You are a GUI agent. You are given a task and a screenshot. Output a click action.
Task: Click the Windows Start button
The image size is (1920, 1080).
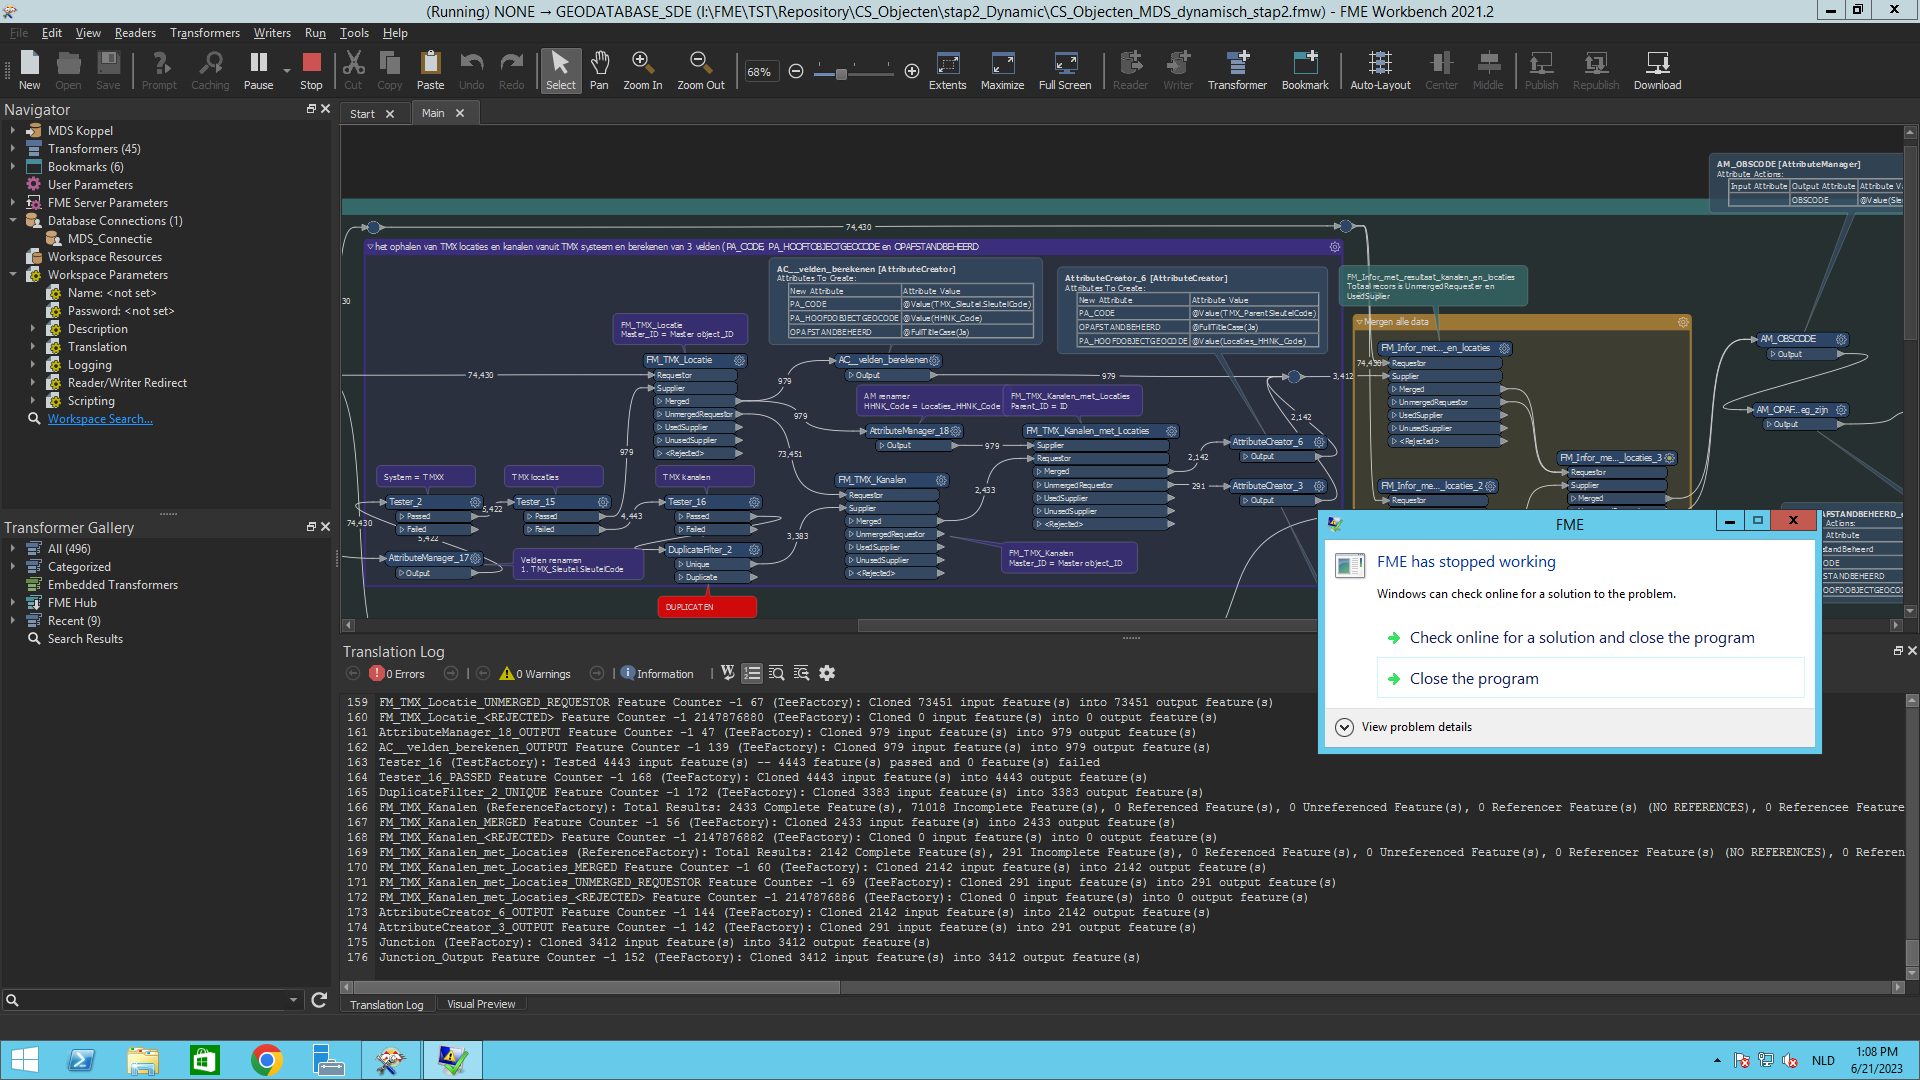[24, 1060]
